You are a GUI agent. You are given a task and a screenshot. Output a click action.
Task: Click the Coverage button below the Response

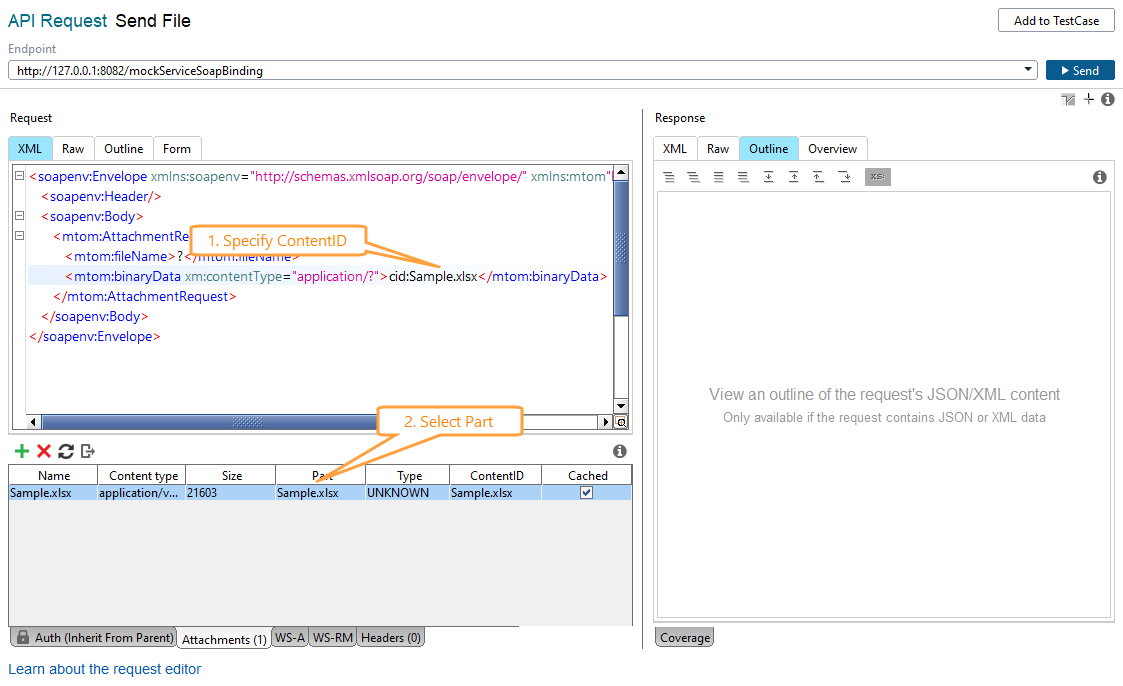tap(683, 637)
